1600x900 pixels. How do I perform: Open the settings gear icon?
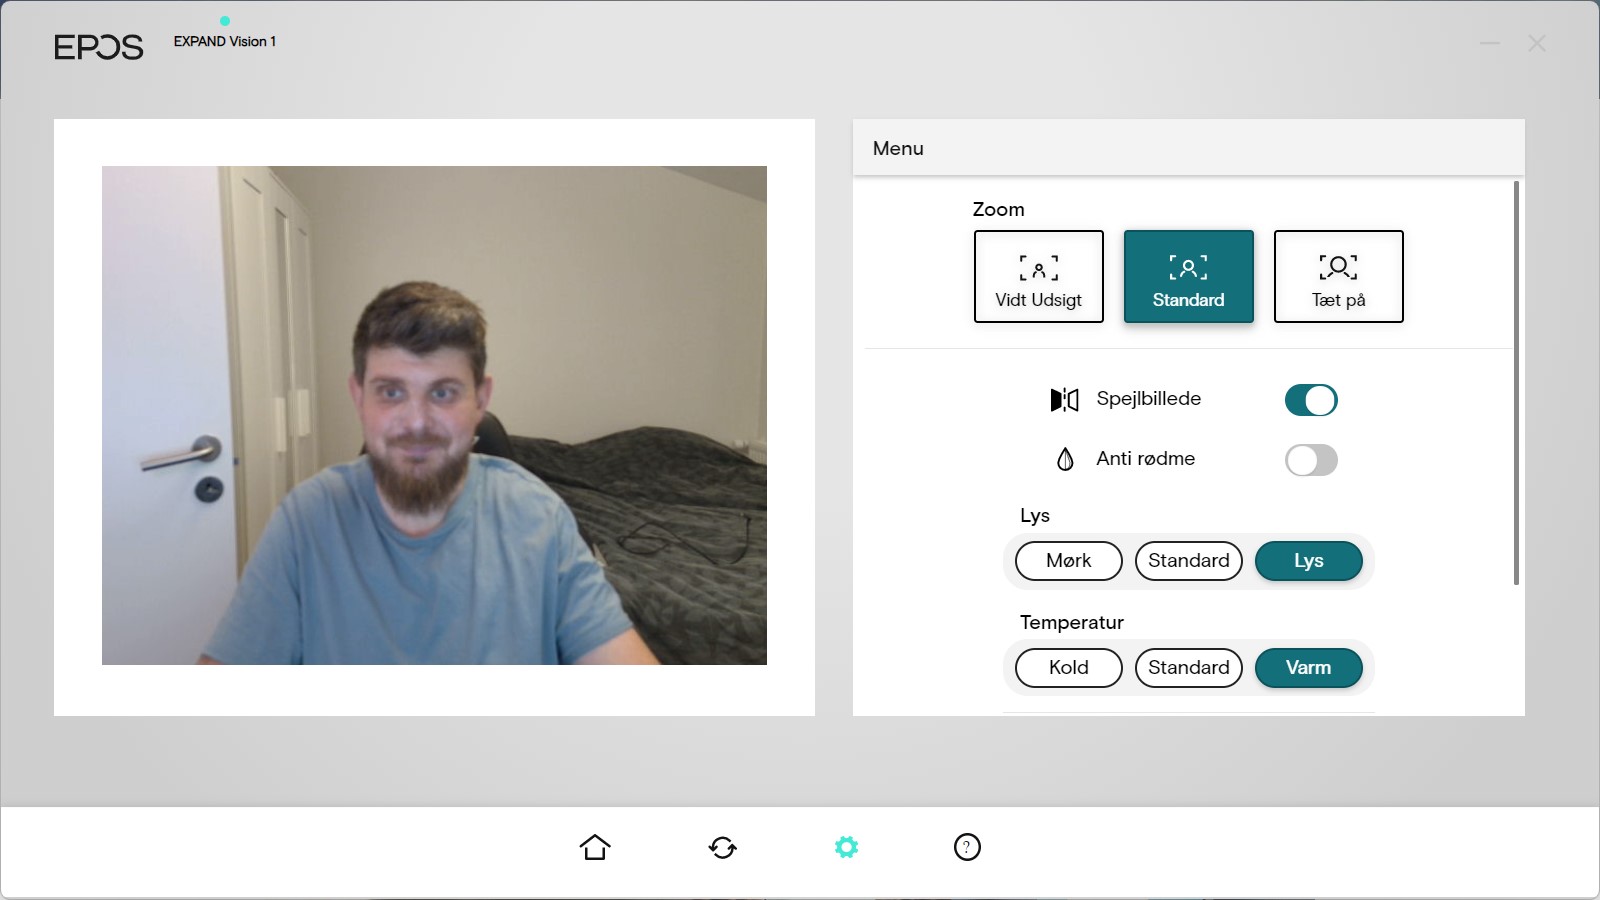[x=846, y=847]
